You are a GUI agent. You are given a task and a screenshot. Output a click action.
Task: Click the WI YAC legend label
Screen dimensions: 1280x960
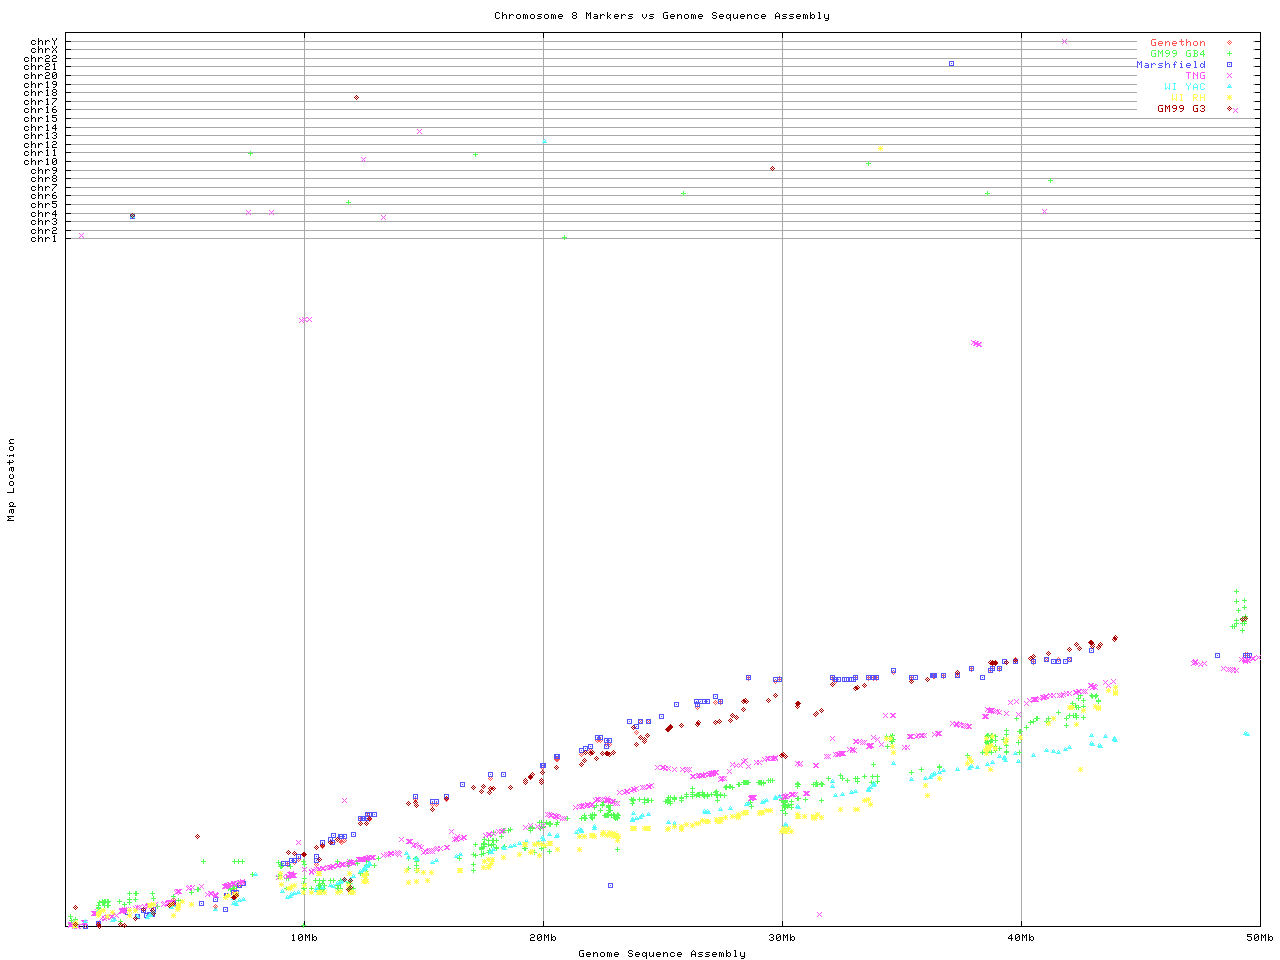point(1184,87)
